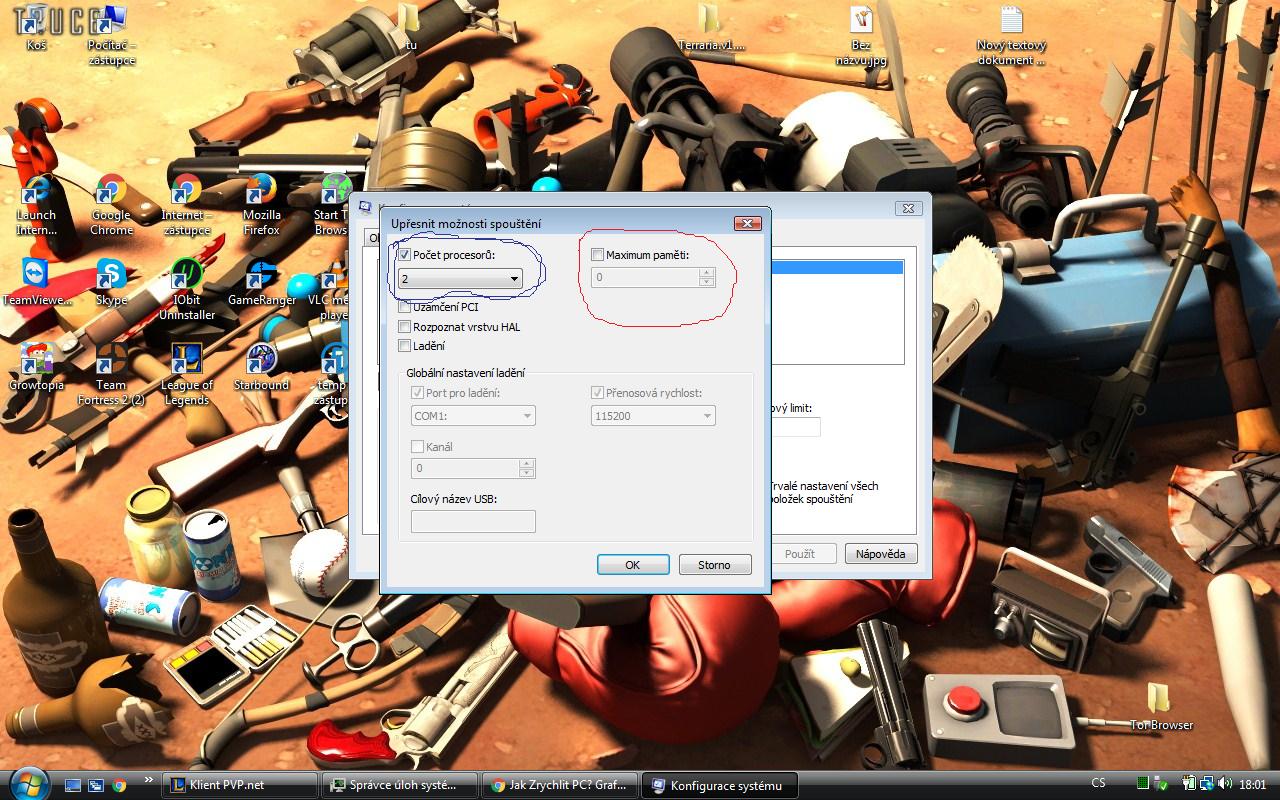The image size is (1280, 800).
Task: Click the CS language indicator in taskbar
Action: point(1099,784)
